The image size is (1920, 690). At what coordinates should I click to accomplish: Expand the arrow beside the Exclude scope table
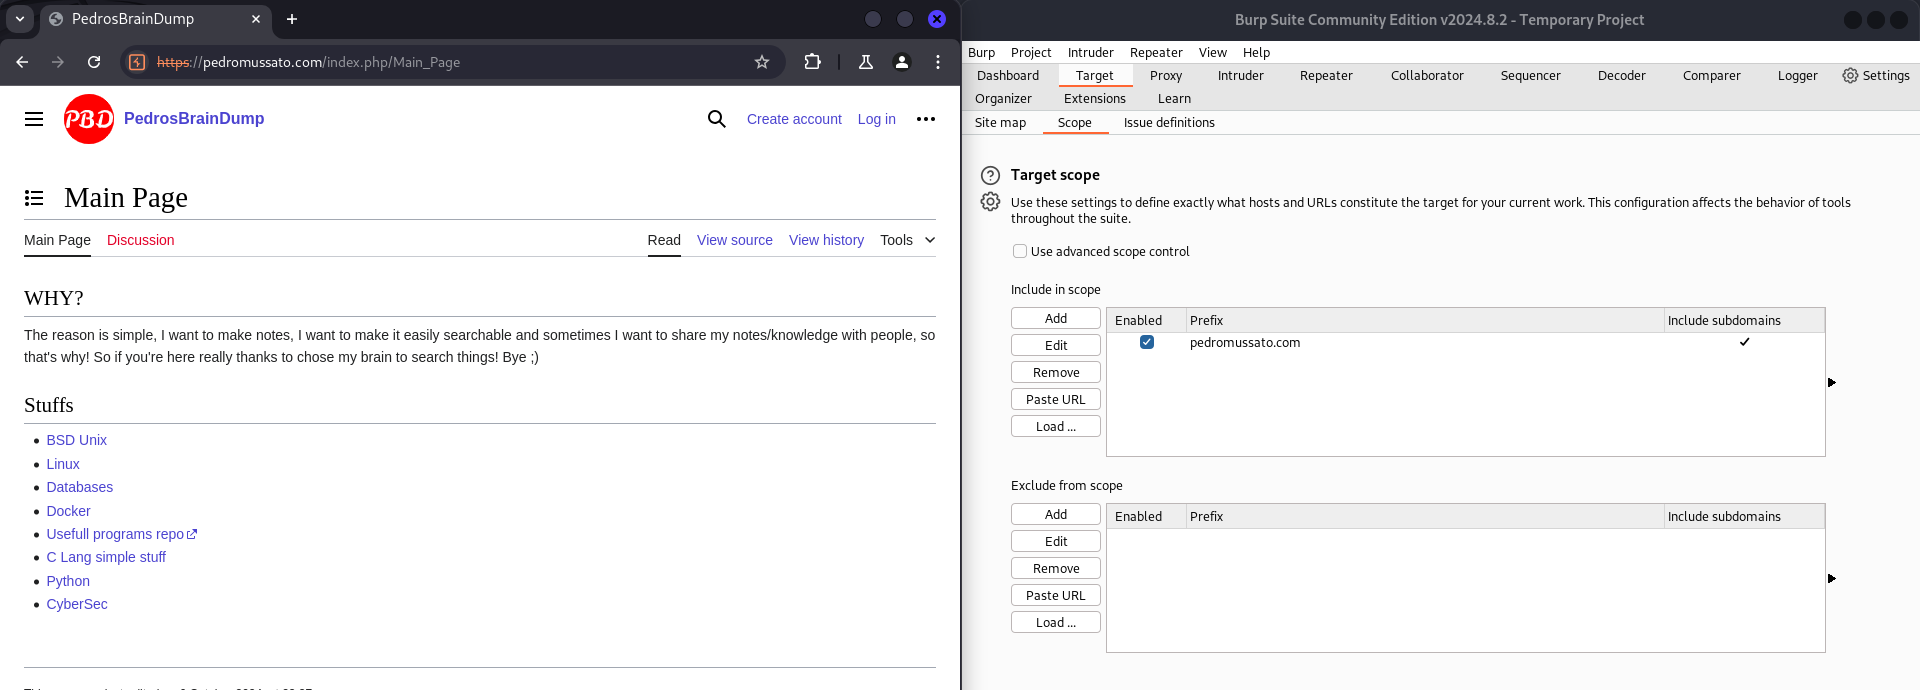tap(1831, 579)
